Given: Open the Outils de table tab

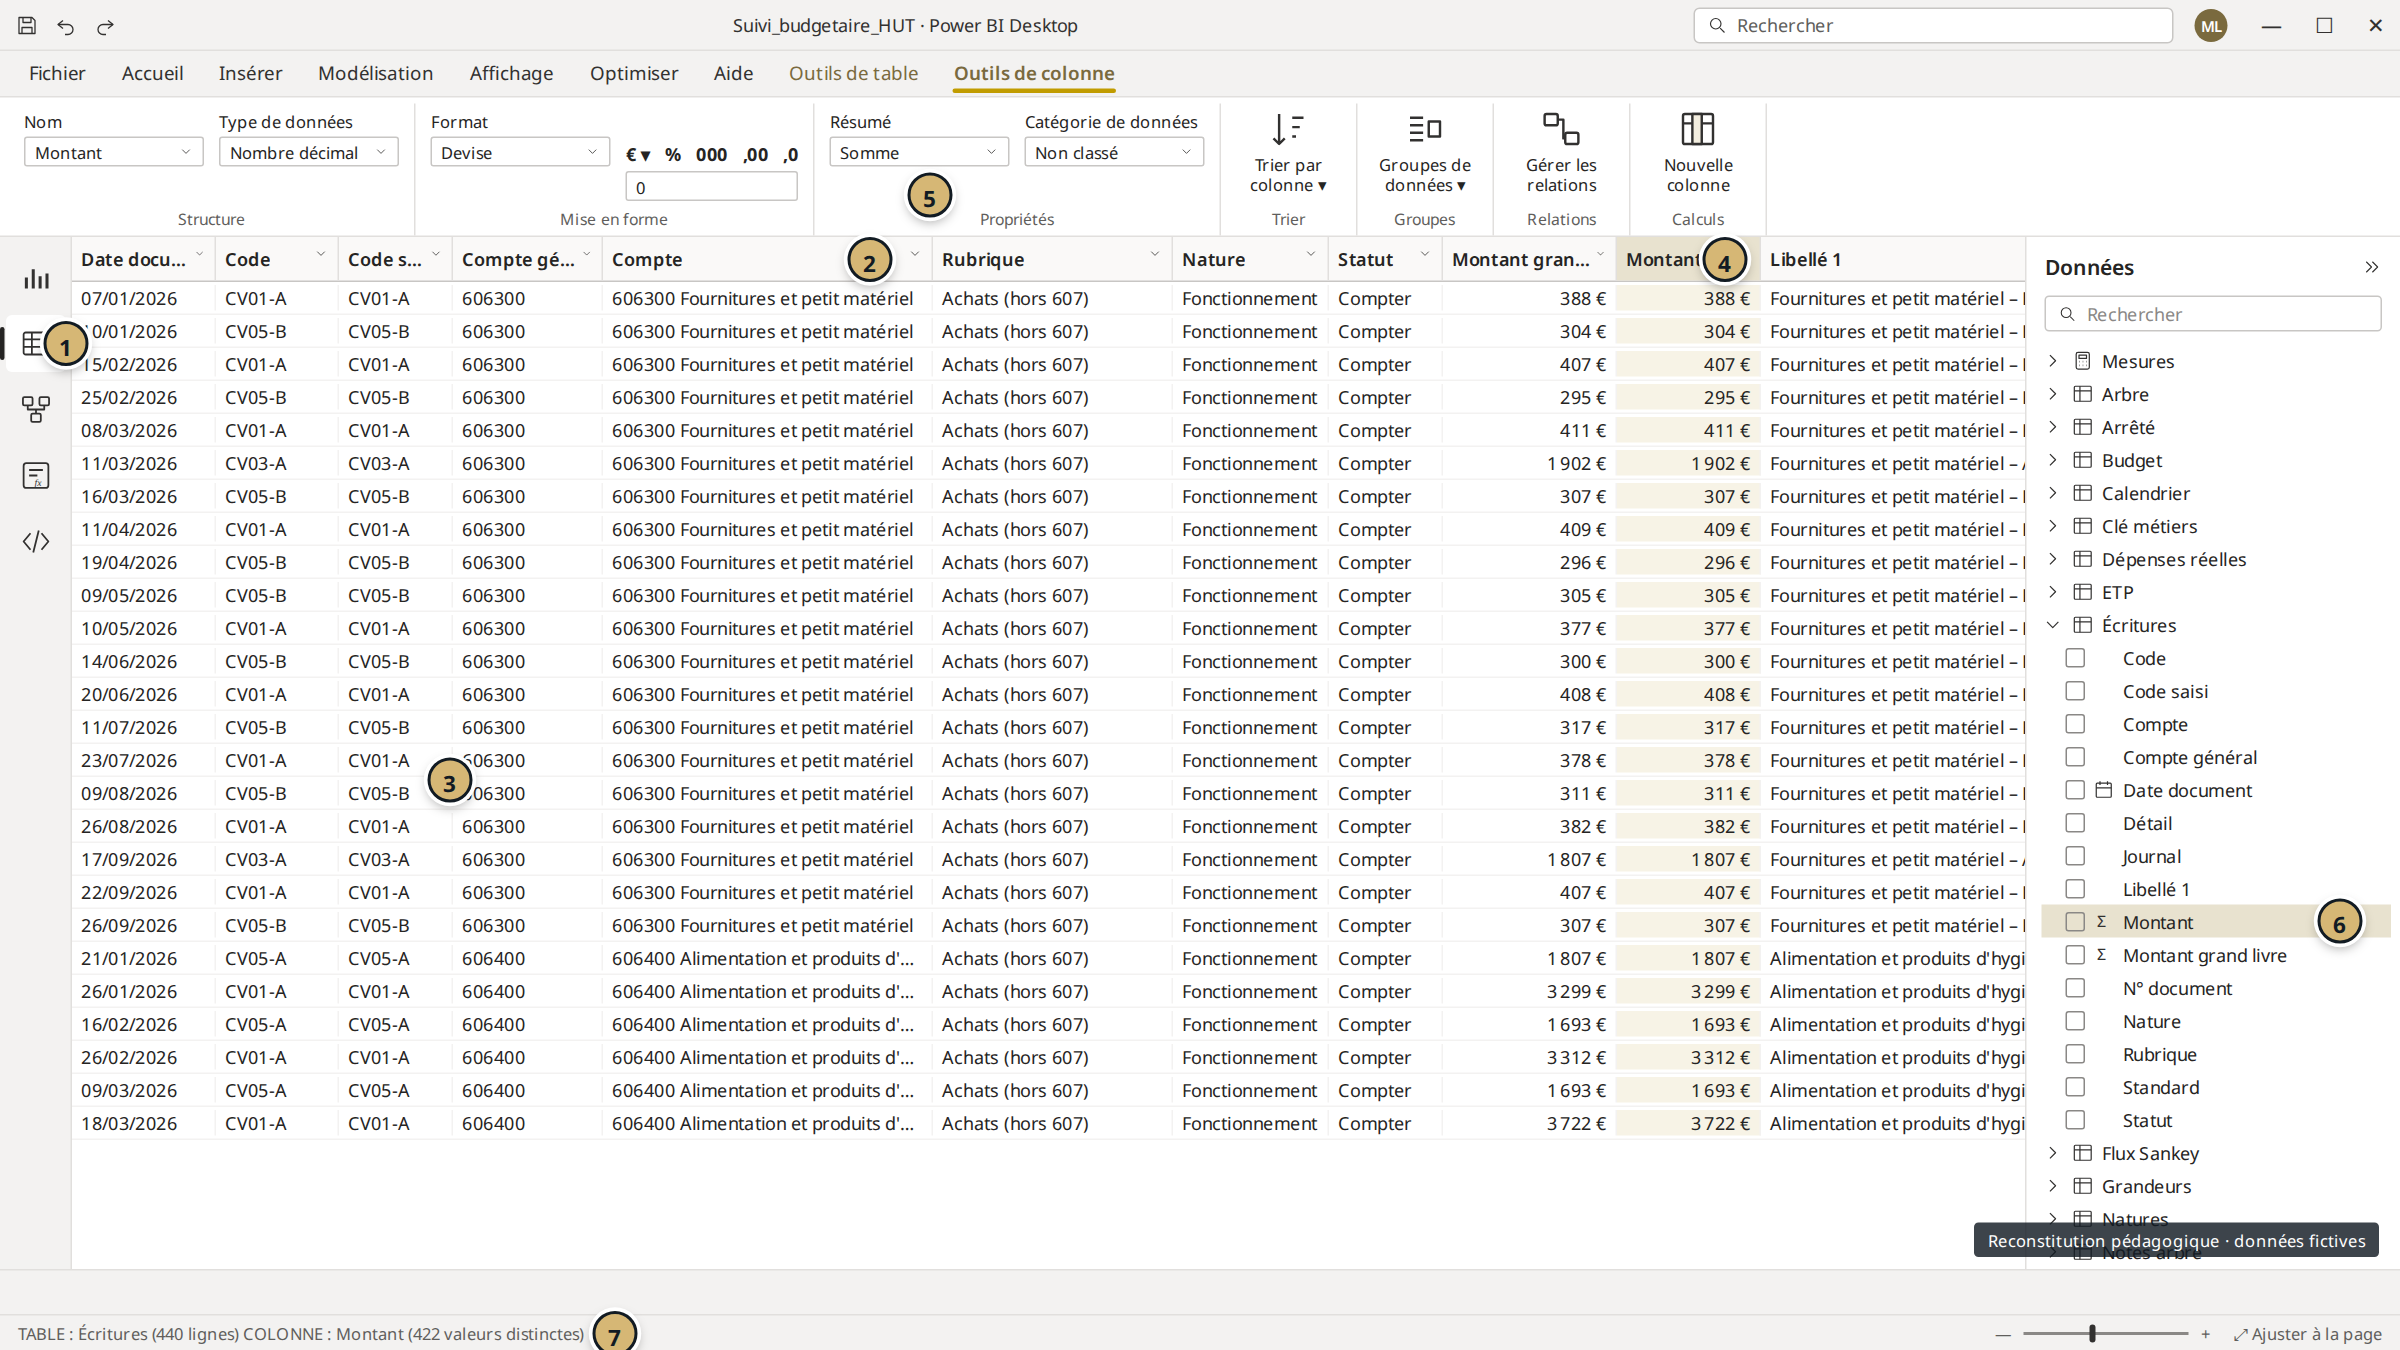Looking at the screenshot, I should click(x=853, y=73).
